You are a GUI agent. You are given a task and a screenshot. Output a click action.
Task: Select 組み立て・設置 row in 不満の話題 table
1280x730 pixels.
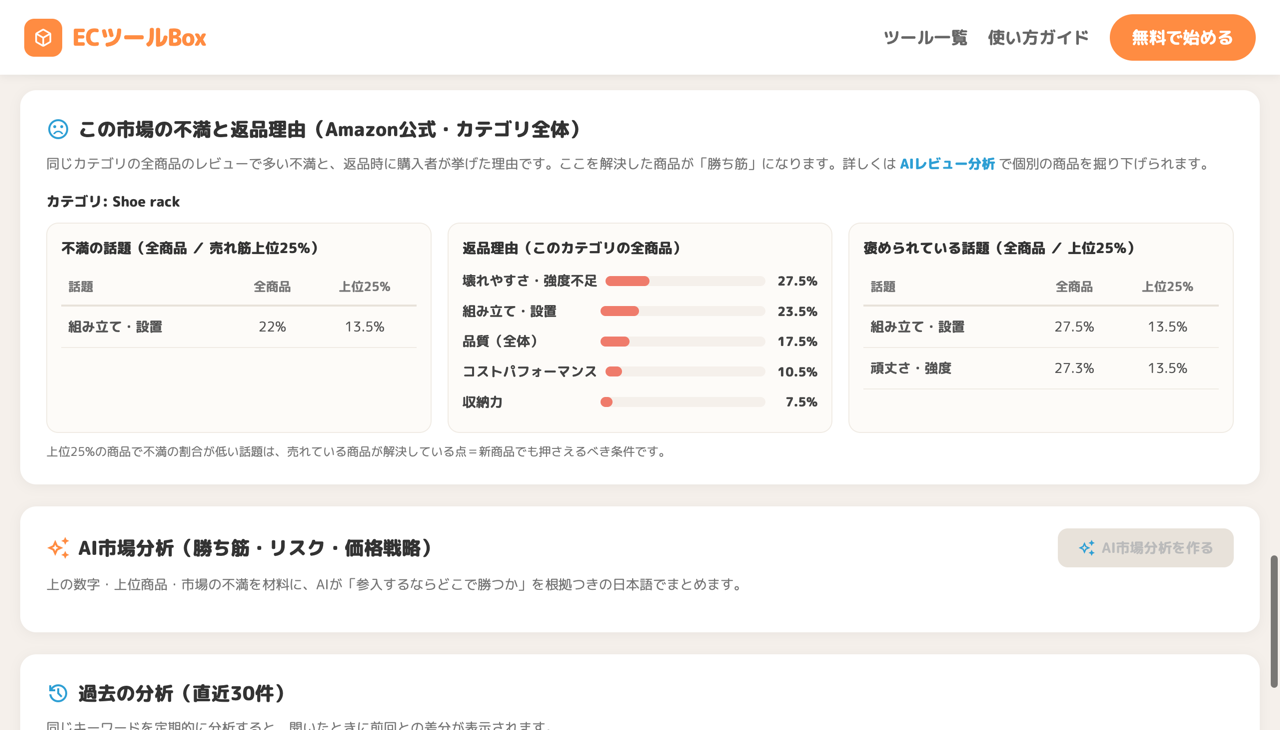pos(239,327)
